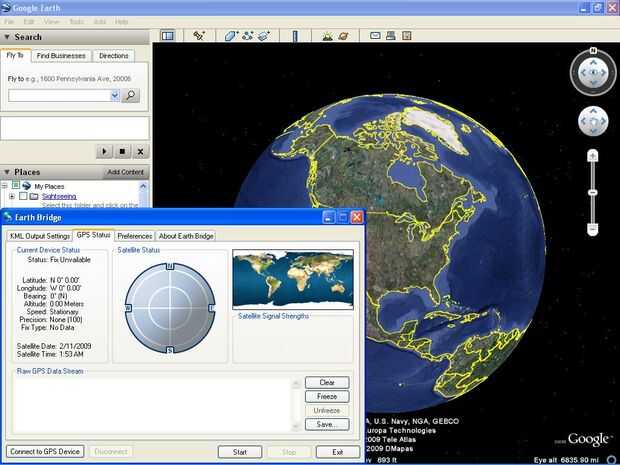The height and width of the screenshot is (465, 620).
Task: Click the hand in the Move joystick
Action: [x=593, y=121]
